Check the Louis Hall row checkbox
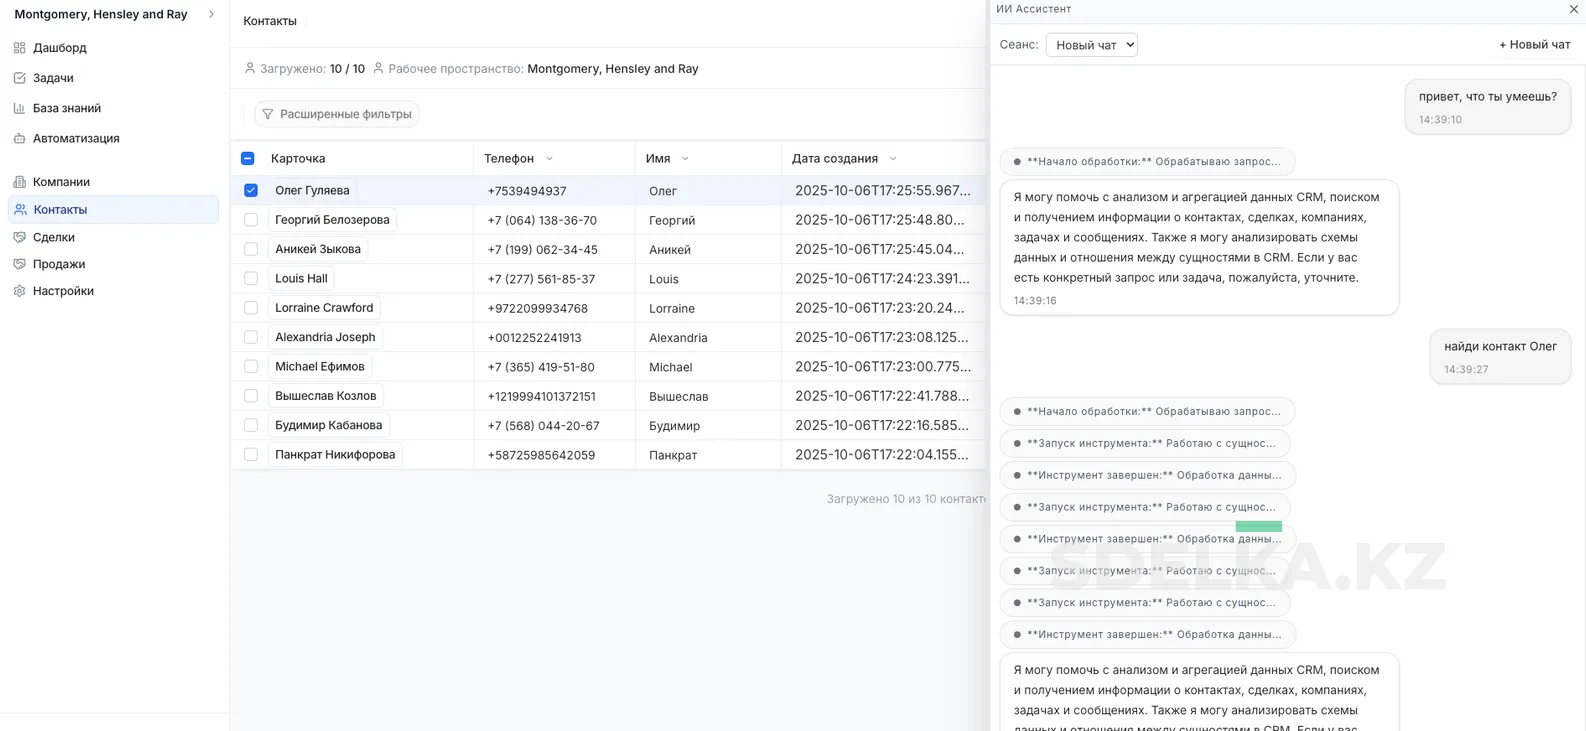 251,279
